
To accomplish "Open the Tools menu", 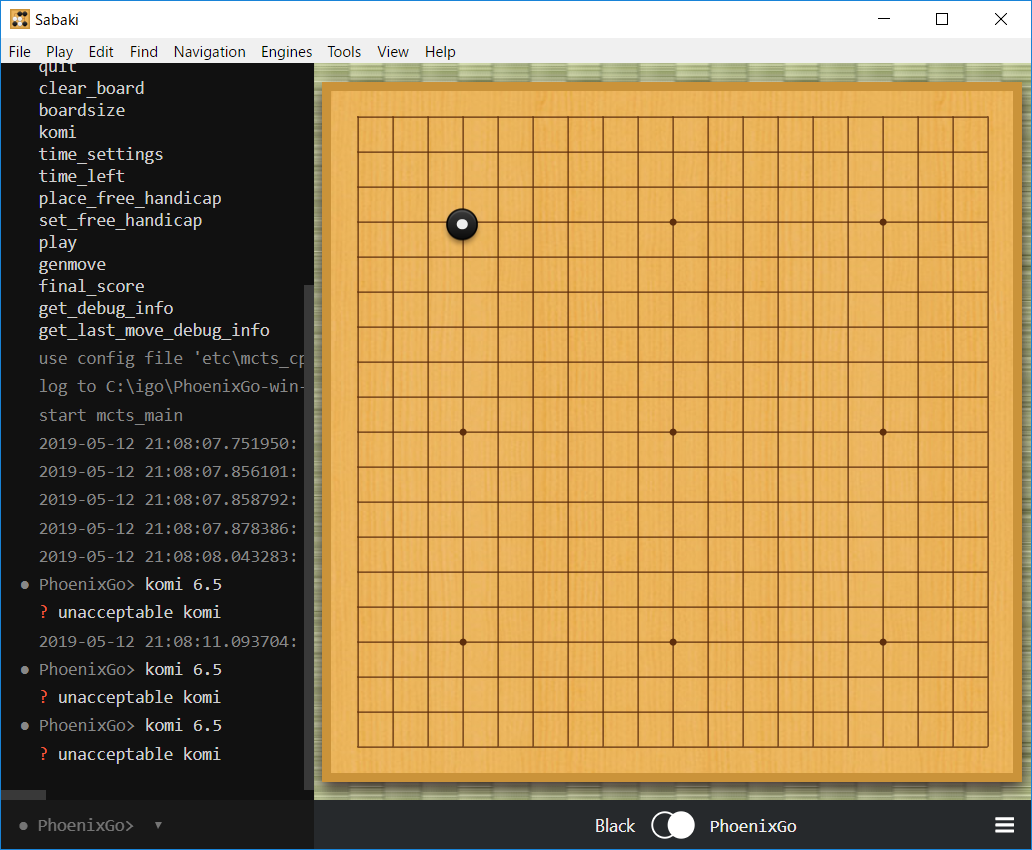I will pos(344,52).
